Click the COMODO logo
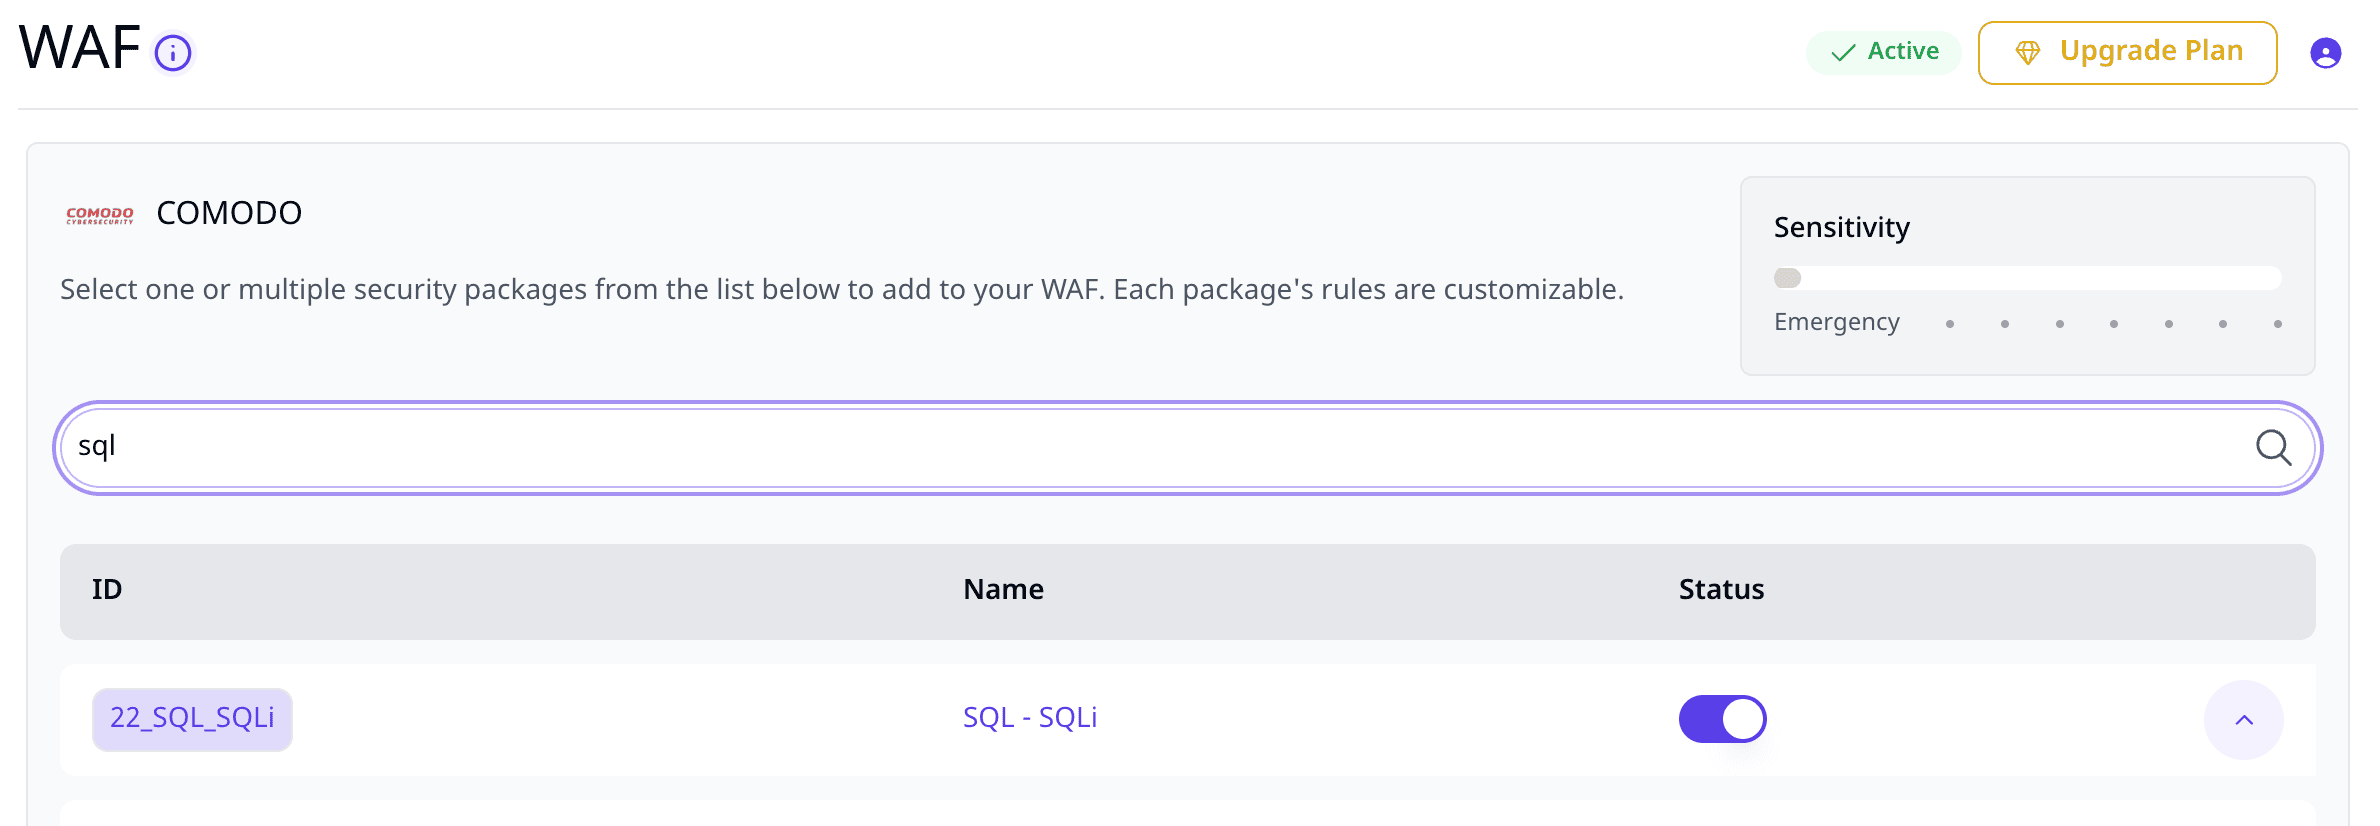Viewport: 2380px width, 826px height. (x=100, y=215)
